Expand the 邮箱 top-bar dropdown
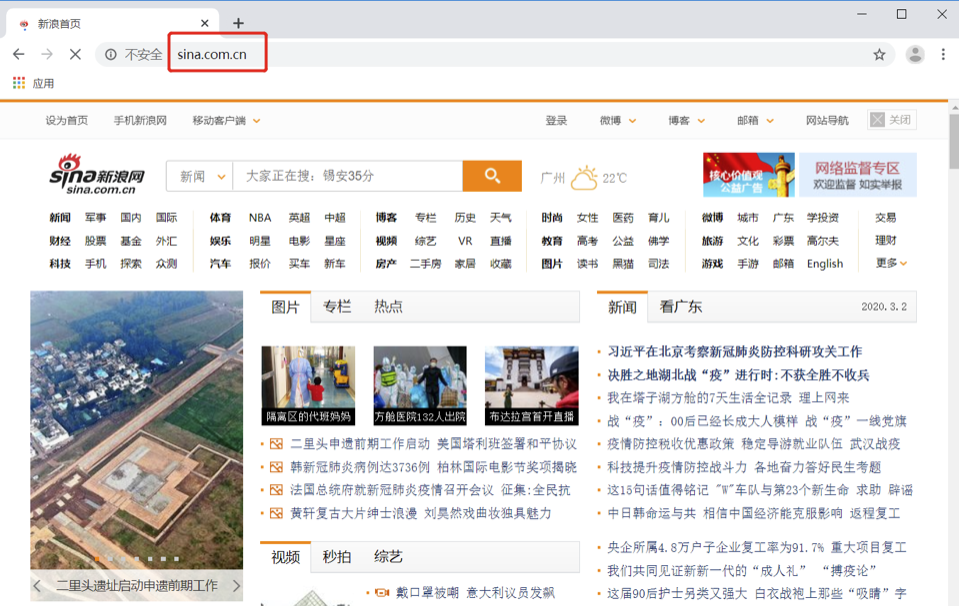 [770, 120]
